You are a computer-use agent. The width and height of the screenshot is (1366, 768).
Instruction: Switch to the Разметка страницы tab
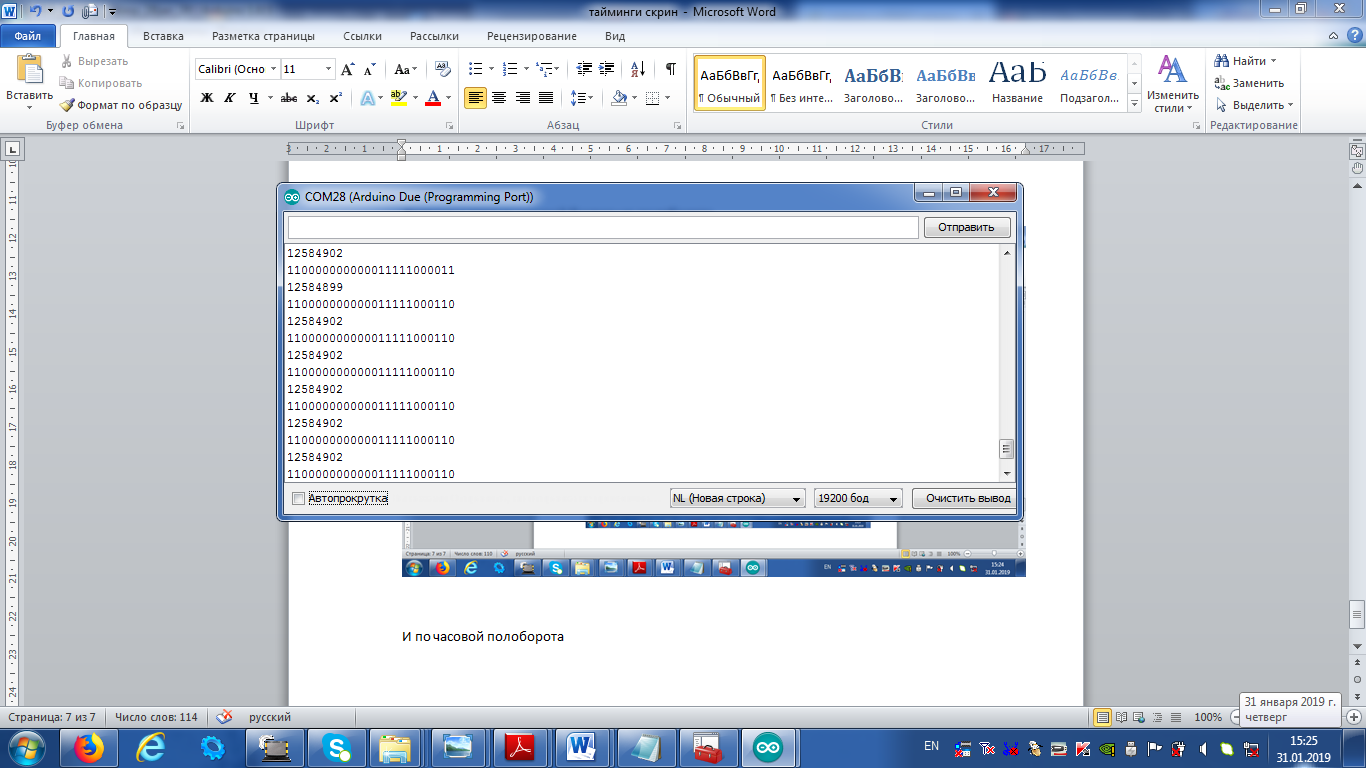(x=263, y=36)
